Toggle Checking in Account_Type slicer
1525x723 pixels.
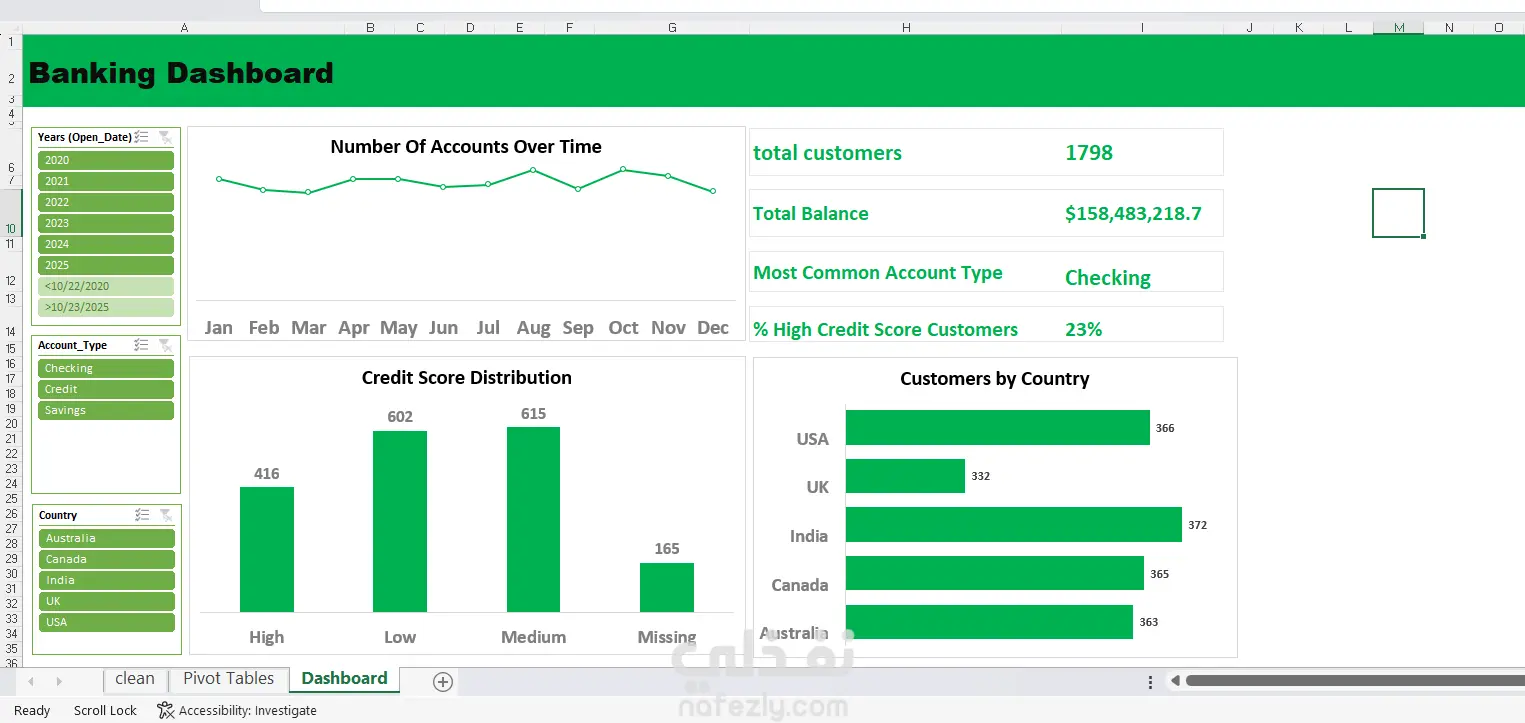106,368
